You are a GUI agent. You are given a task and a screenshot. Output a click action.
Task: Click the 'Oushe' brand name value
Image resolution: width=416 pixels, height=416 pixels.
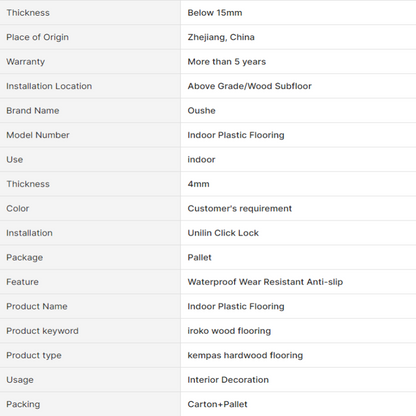[x=201, y=111]
